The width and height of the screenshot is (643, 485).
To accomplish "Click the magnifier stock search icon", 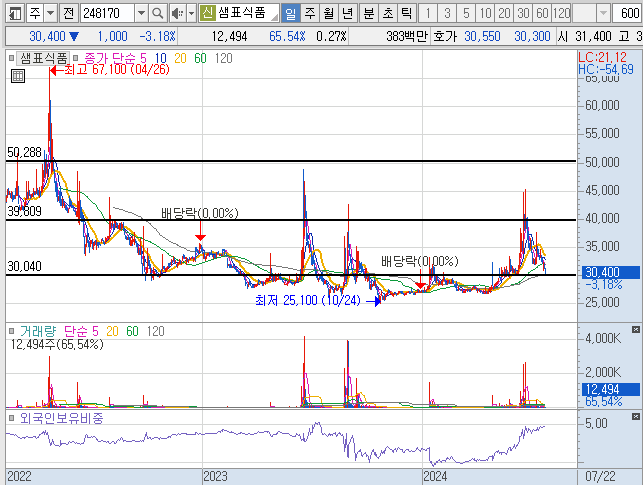I will click(157, 13).
